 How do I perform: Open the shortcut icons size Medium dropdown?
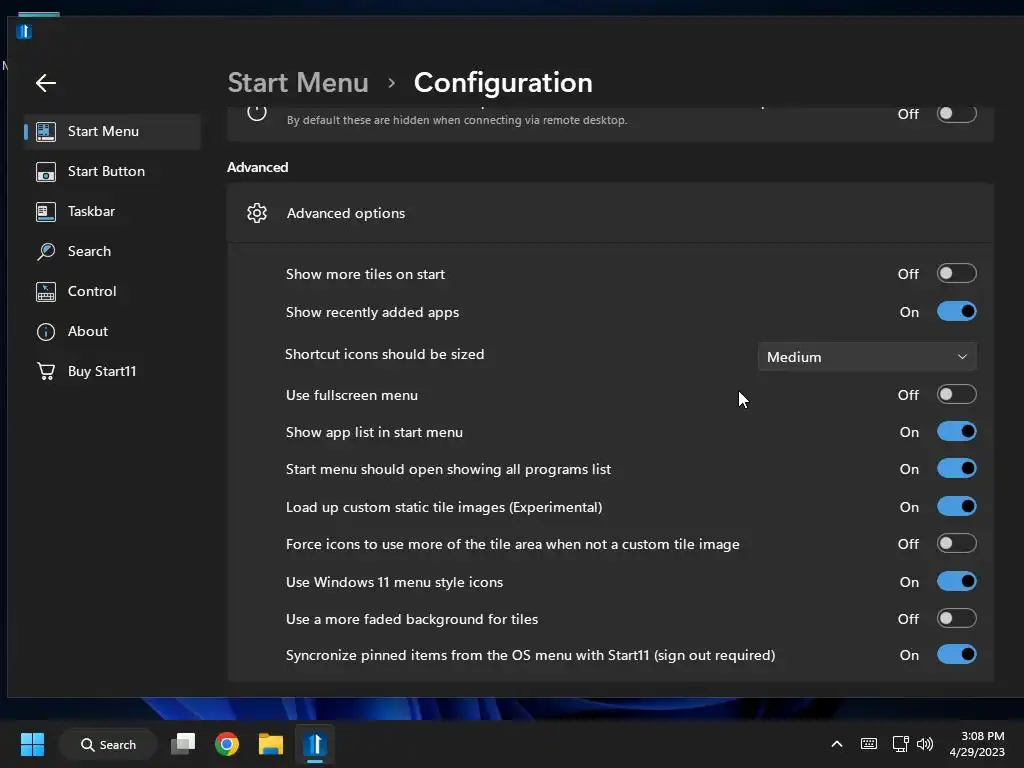click(x=867, y=357)
